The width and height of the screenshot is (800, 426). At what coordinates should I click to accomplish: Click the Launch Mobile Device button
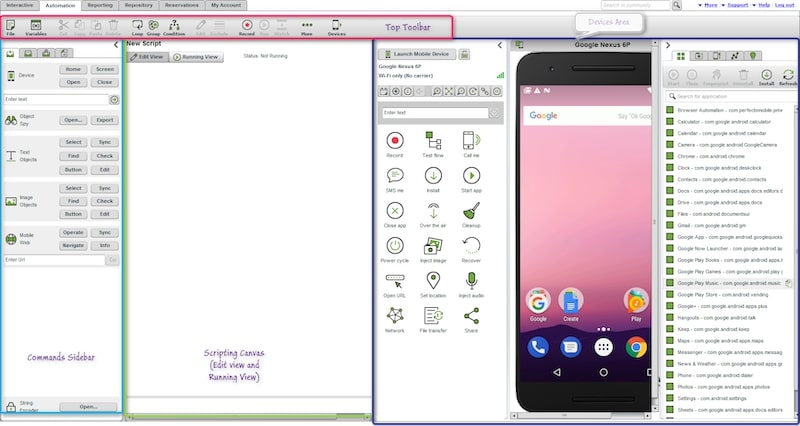417,54
